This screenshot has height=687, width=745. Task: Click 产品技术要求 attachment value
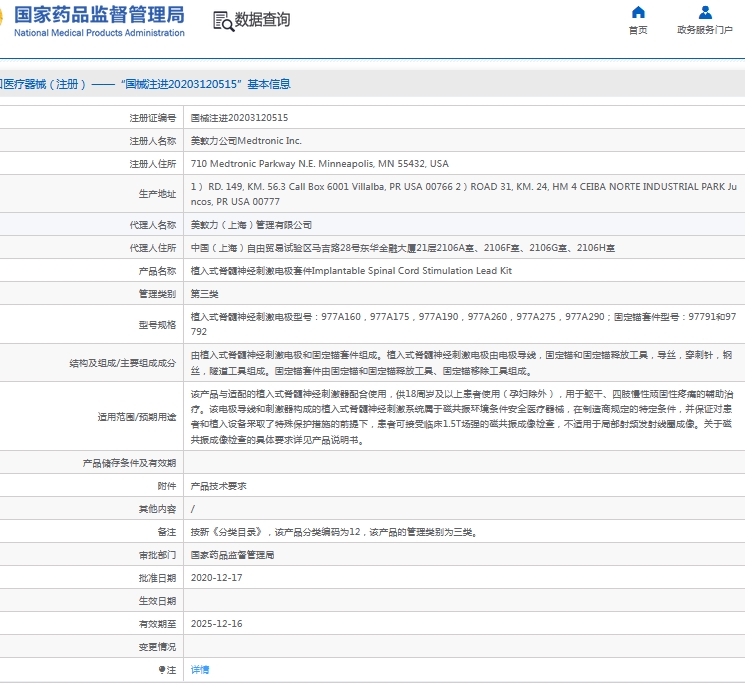219,486
